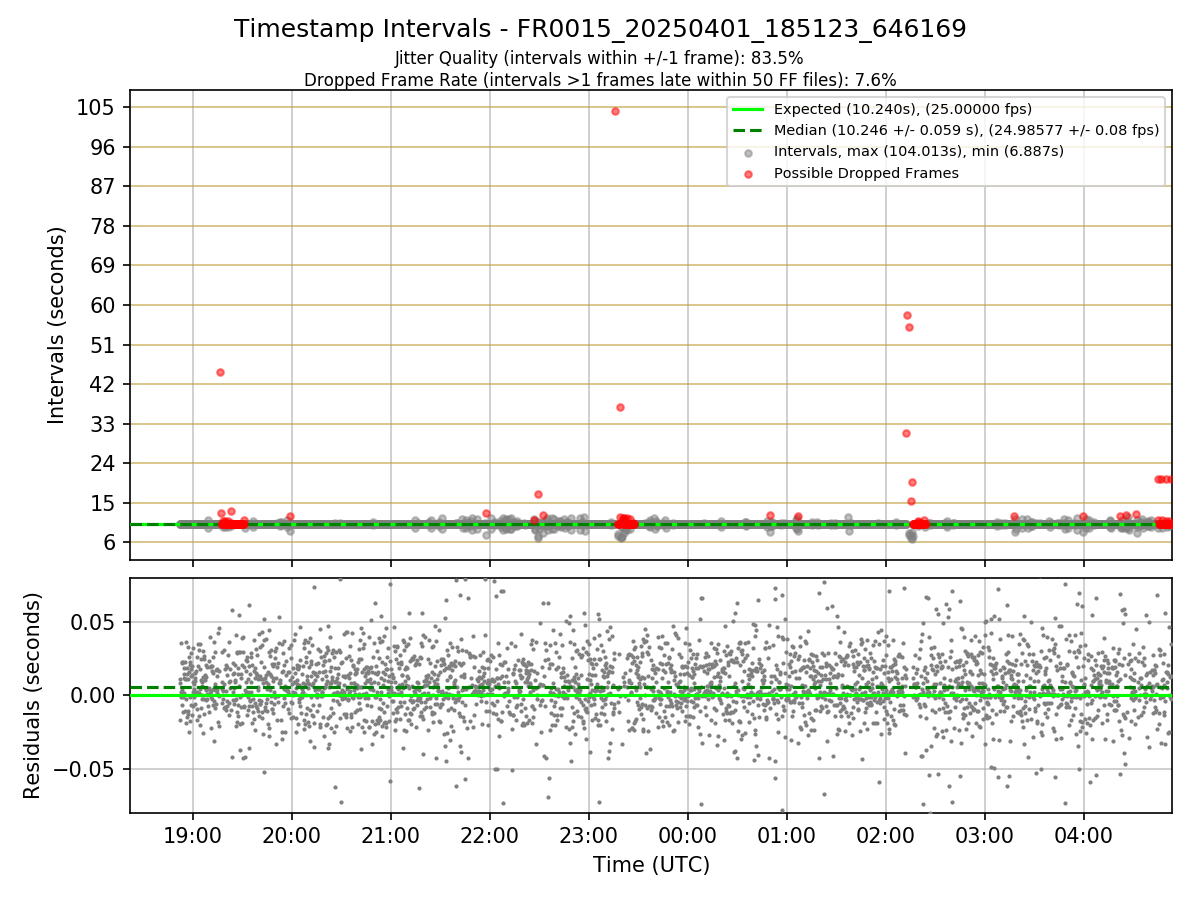Click the '42' y-axis tick label
The height and width of the screenshot is (900, 1200).
click(x=102, y=384)
